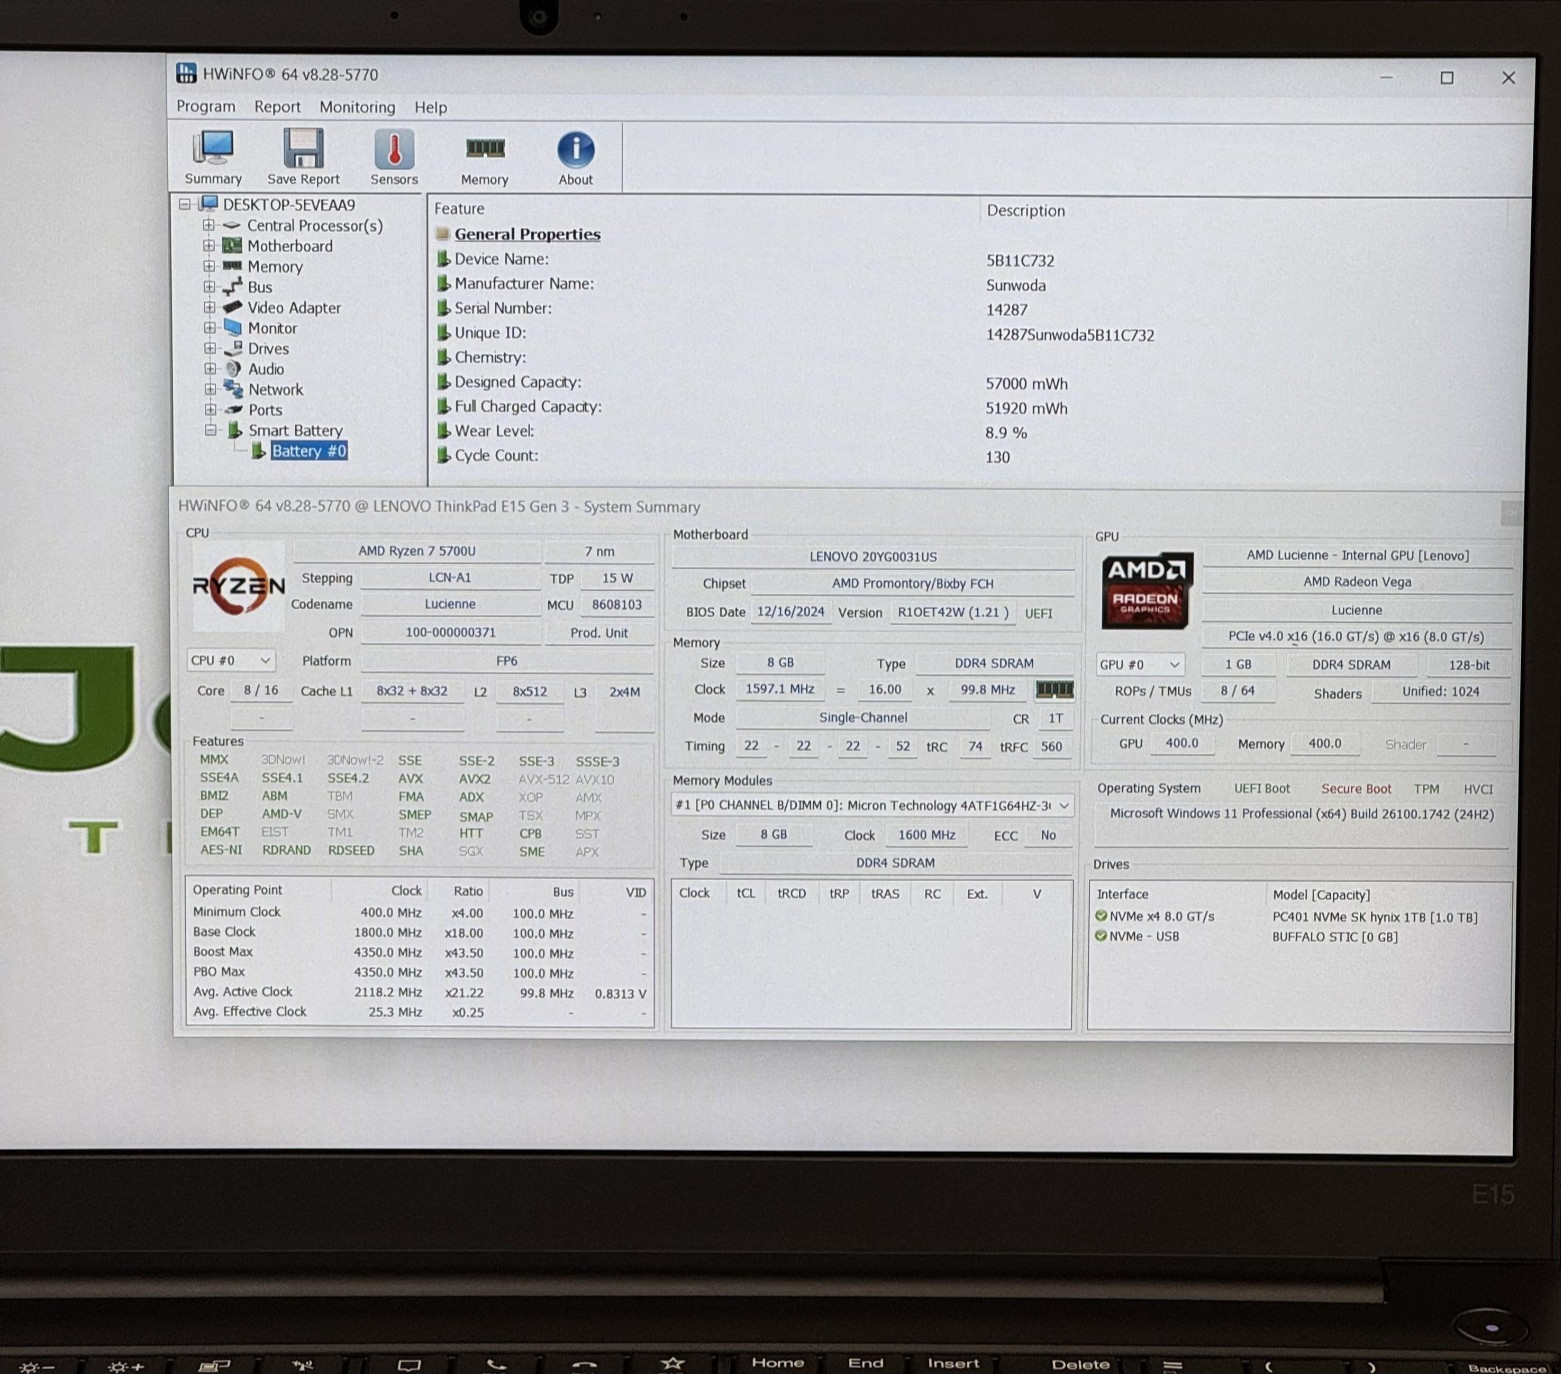
Task: Click the HWiNFO app icon in title bar
Action: [x=186, y=73]
